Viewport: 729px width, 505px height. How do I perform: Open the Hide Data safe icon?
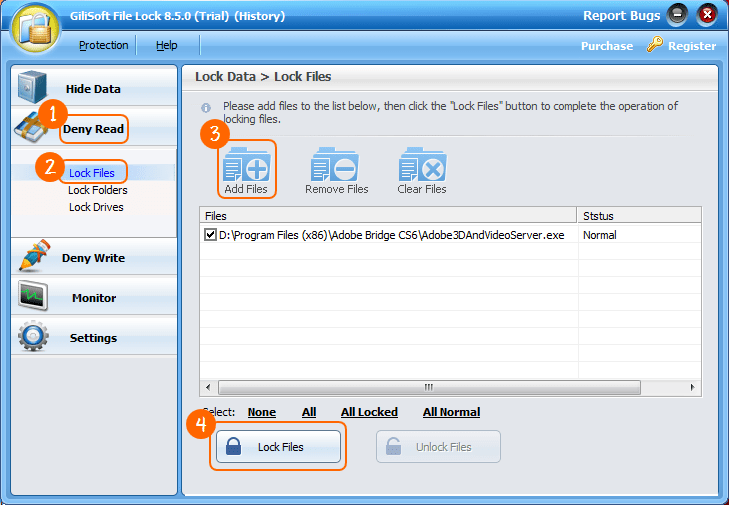[x=32, y=86]
